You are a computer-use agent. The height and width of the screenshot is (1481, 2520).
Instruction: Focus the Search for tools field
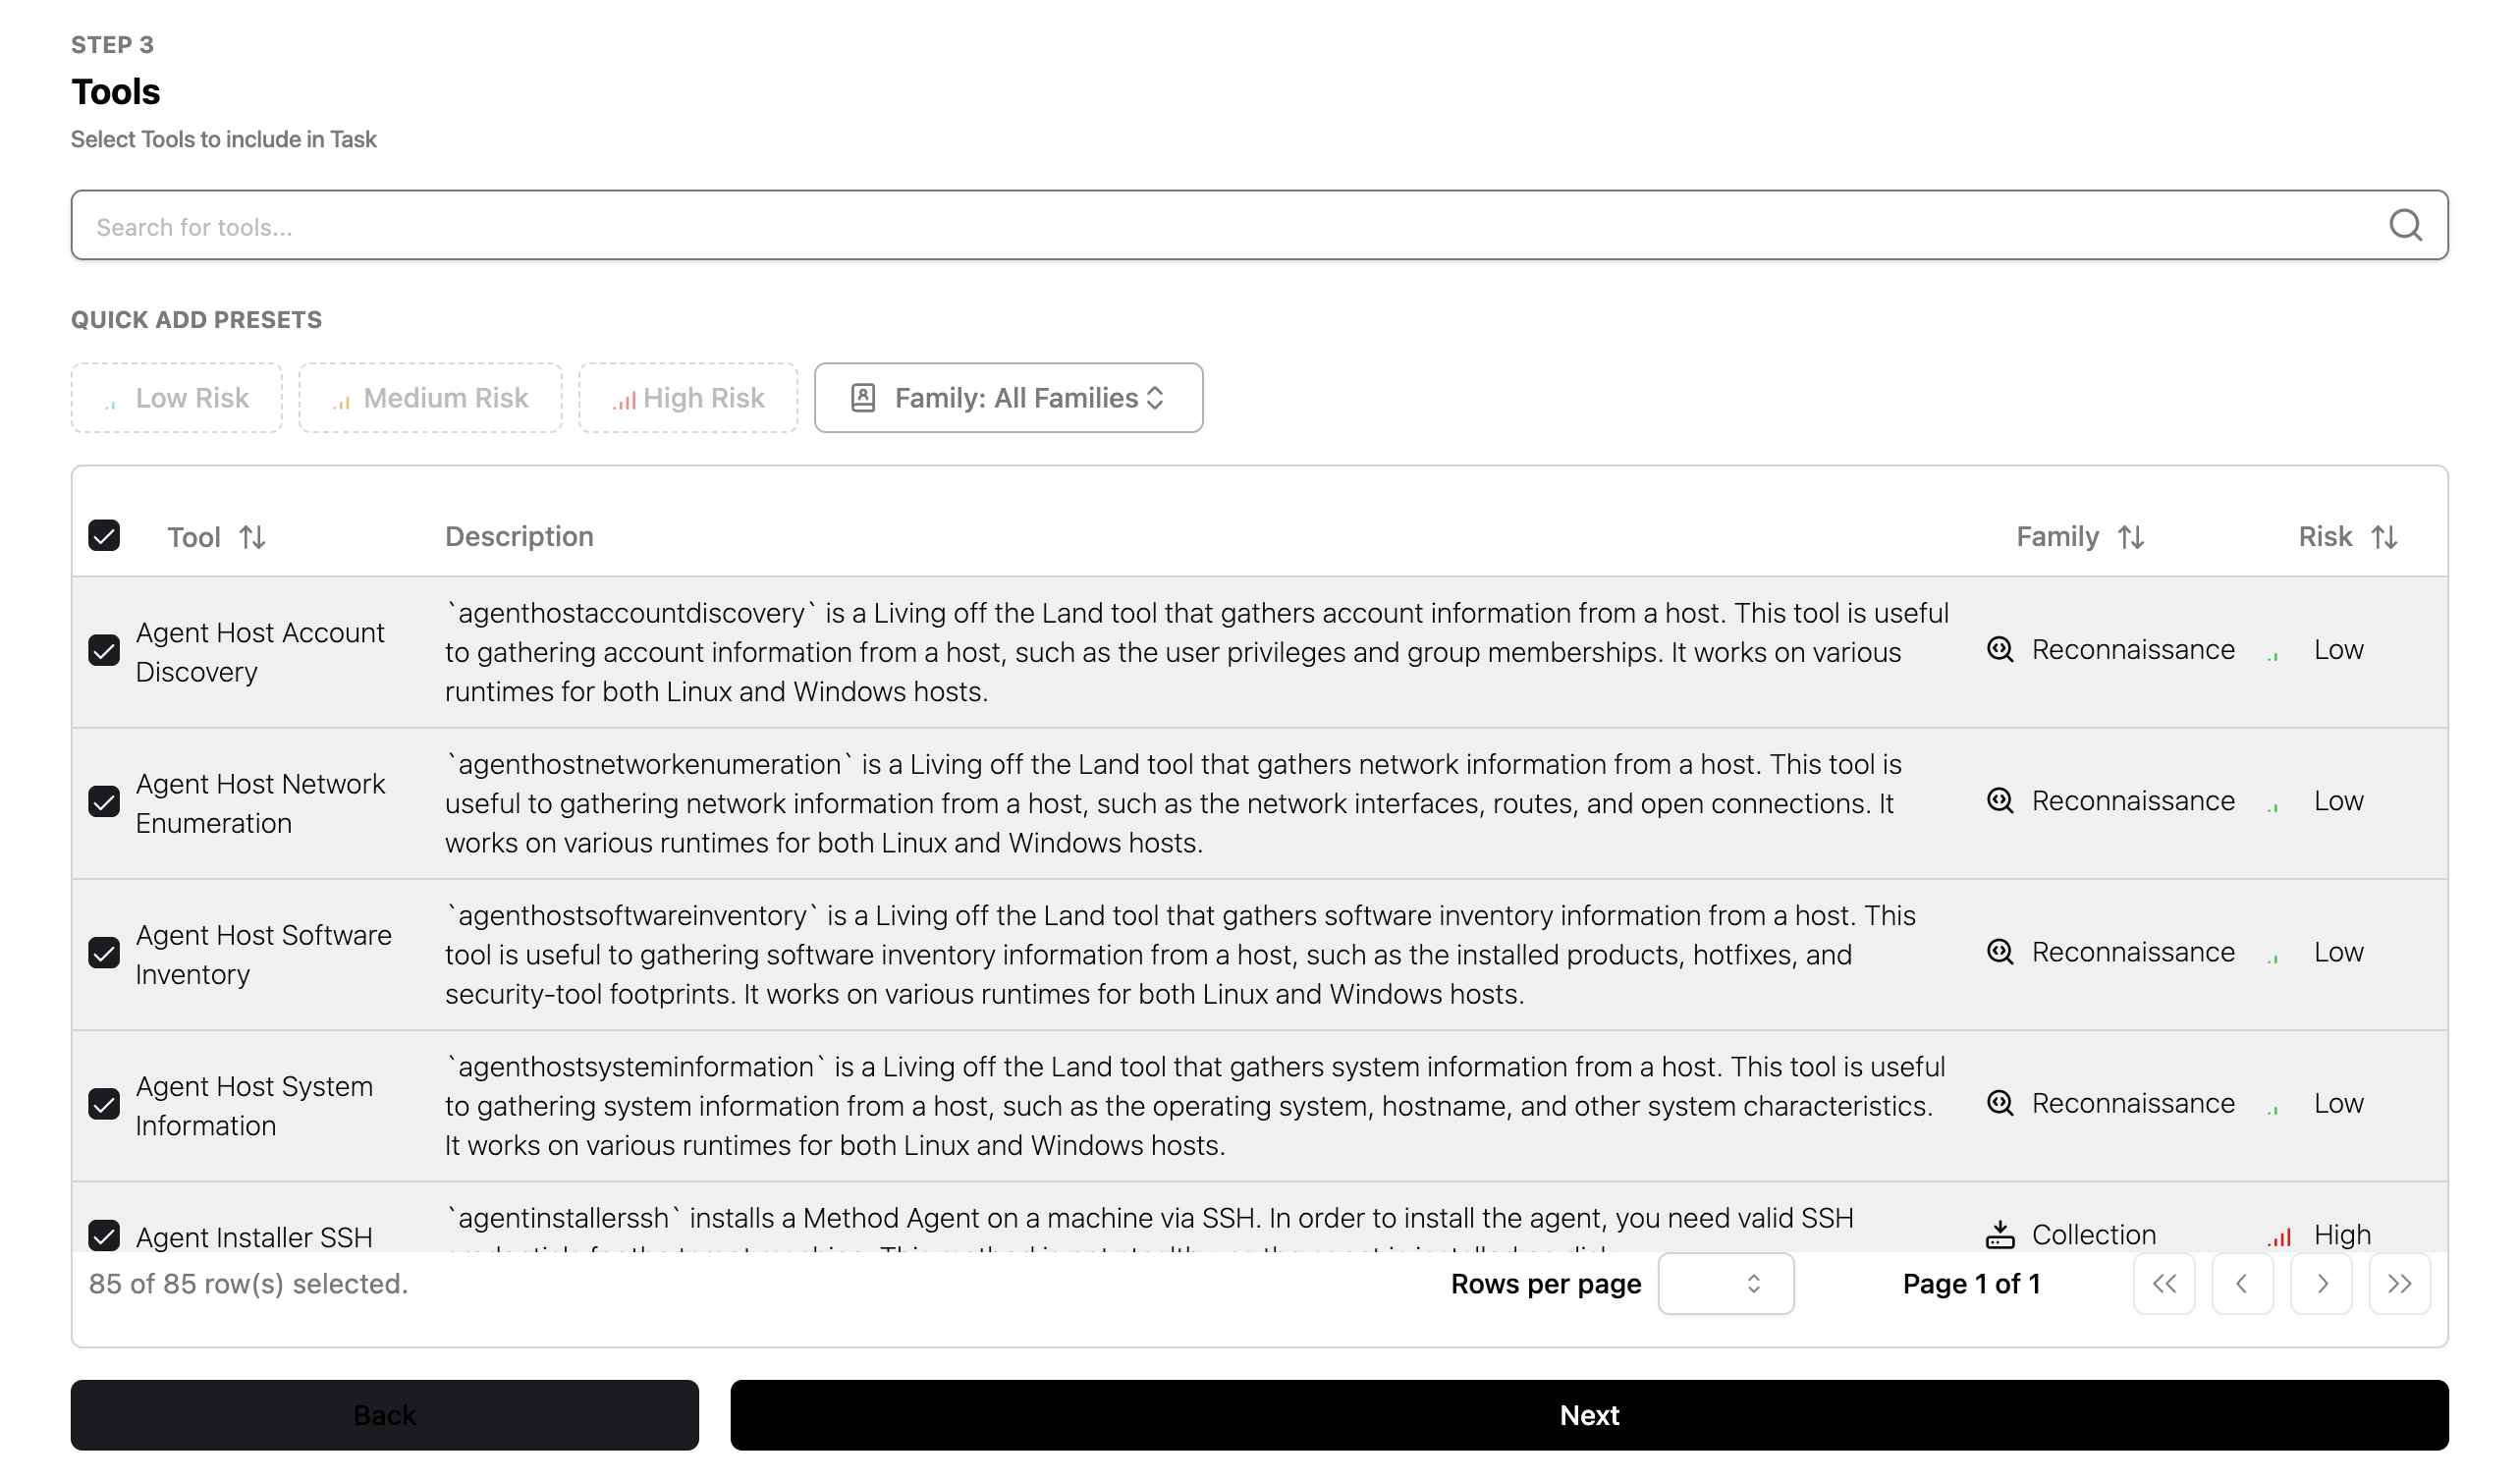1200,226
